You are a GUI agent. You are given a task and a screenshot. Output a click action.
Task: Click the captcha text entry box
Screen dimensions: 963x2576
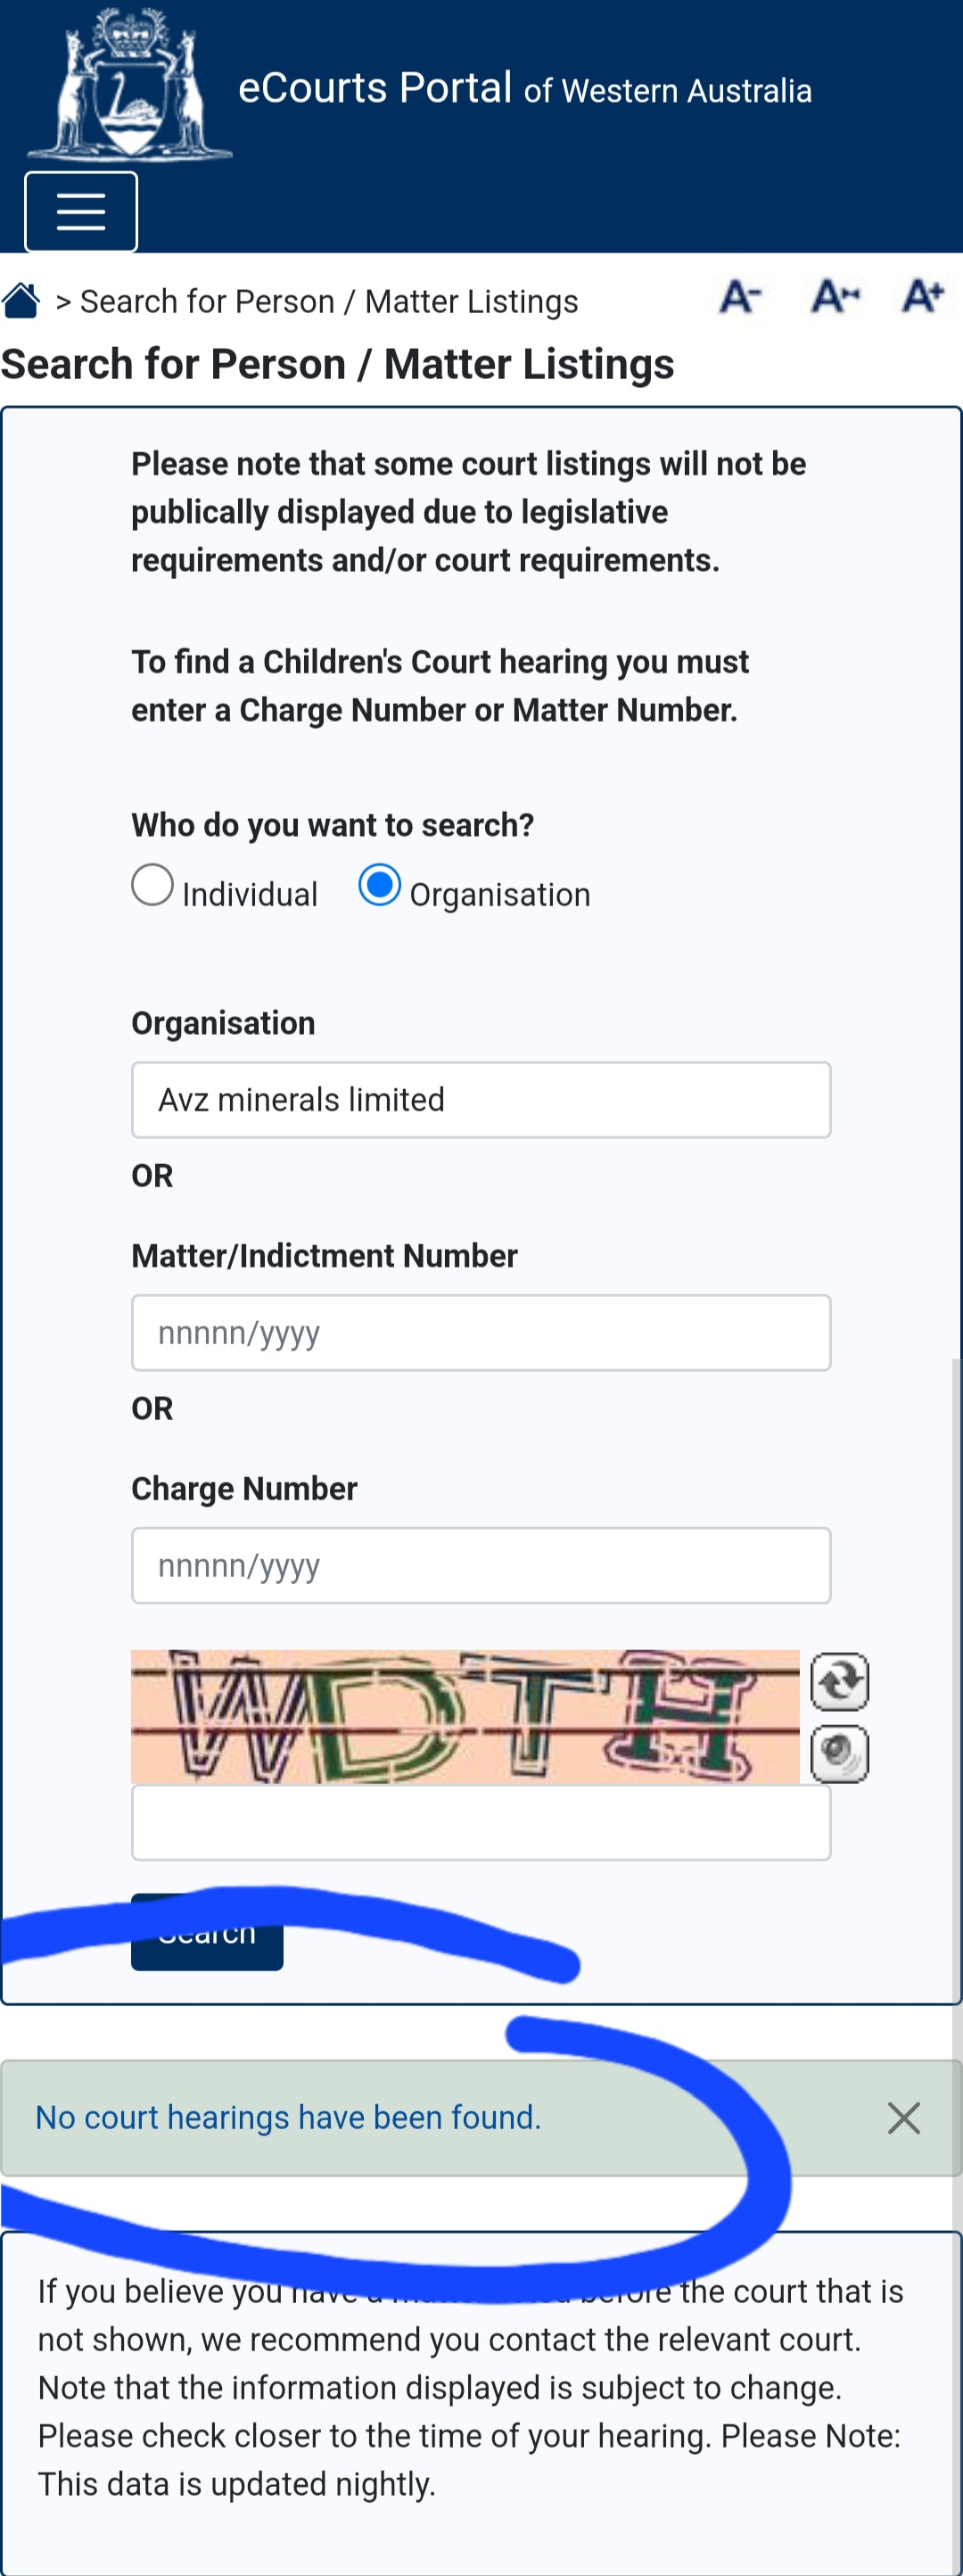pos(481,1822)
